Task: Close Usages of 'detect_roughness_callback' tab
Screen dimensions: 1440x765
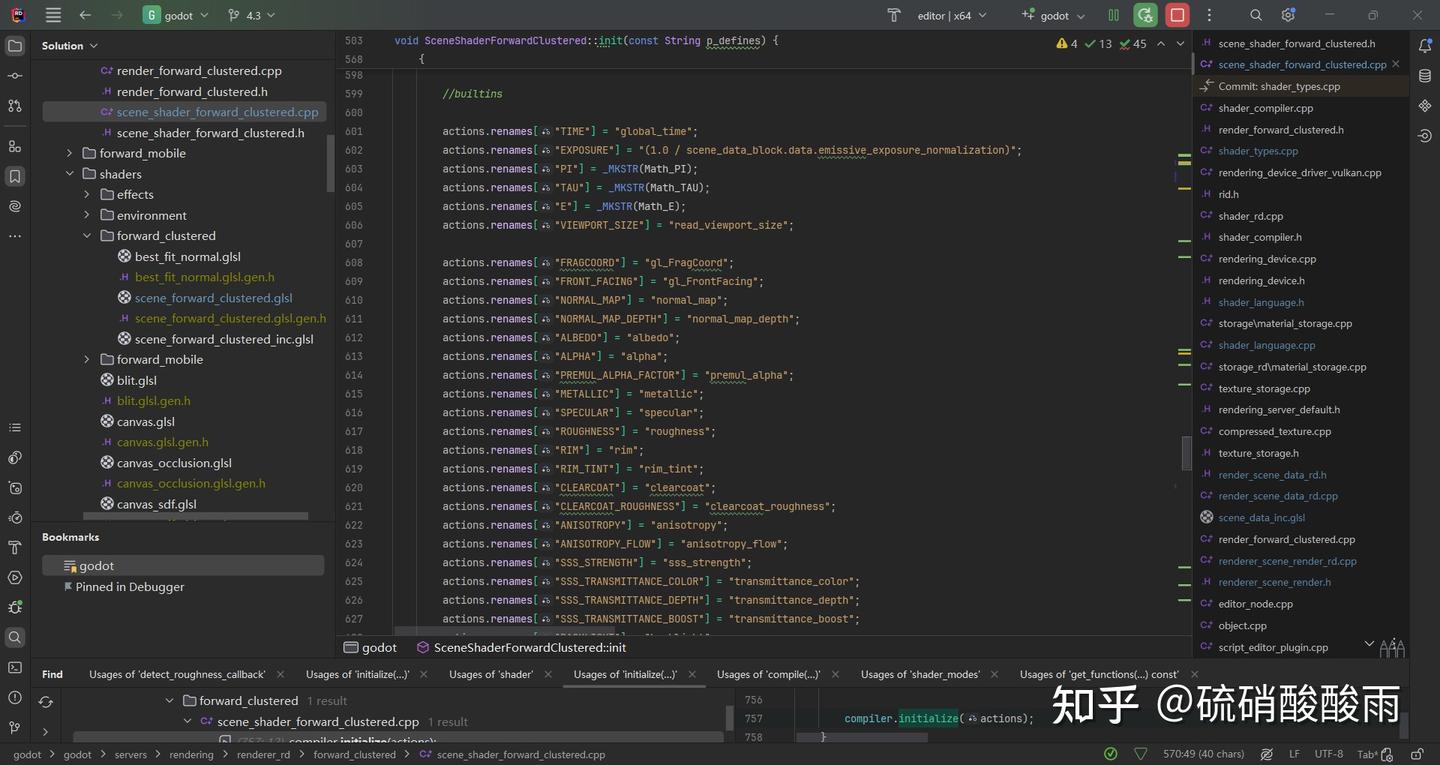Action: tap(280, 675)
